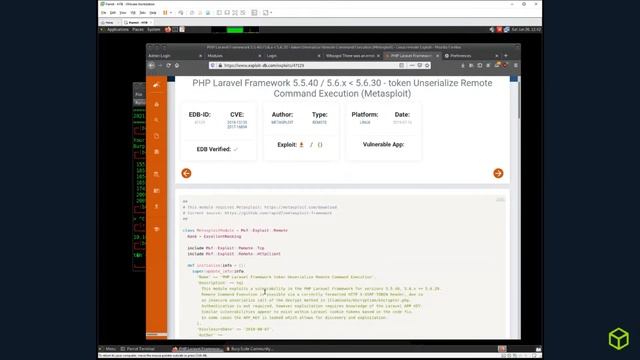Open VMware View menu

click(x=122, y=13)
